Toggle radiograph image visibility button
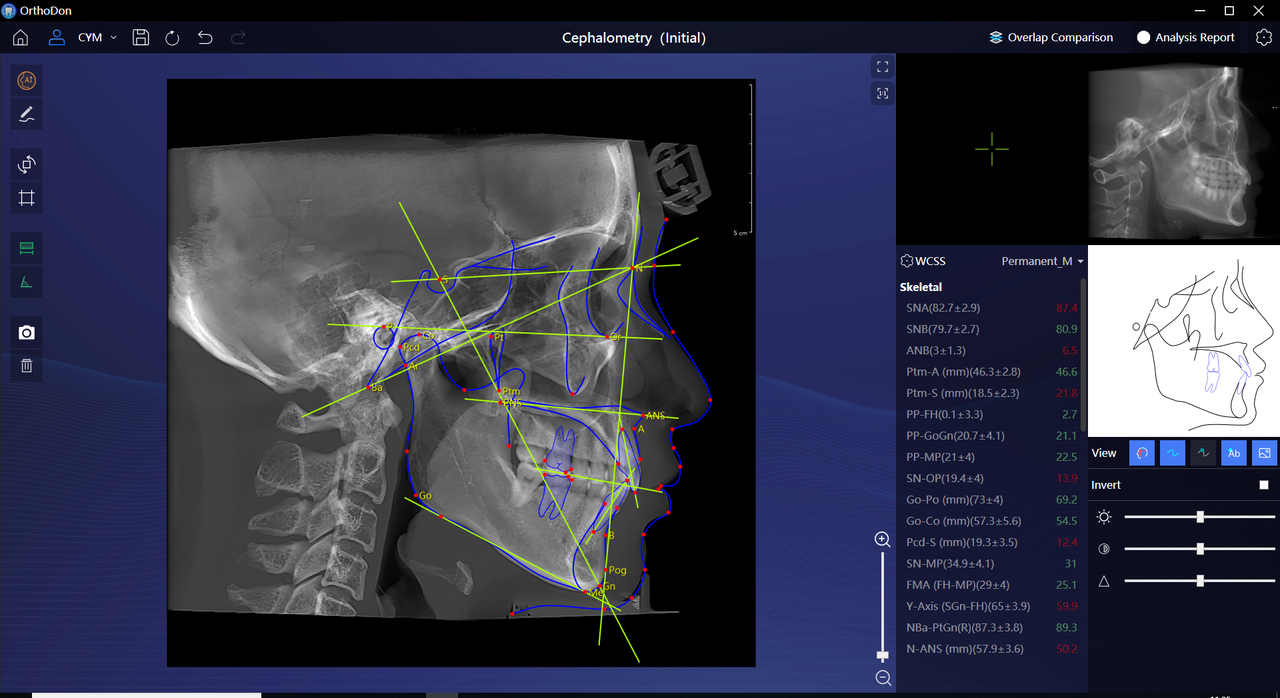 coord(1265,453)
